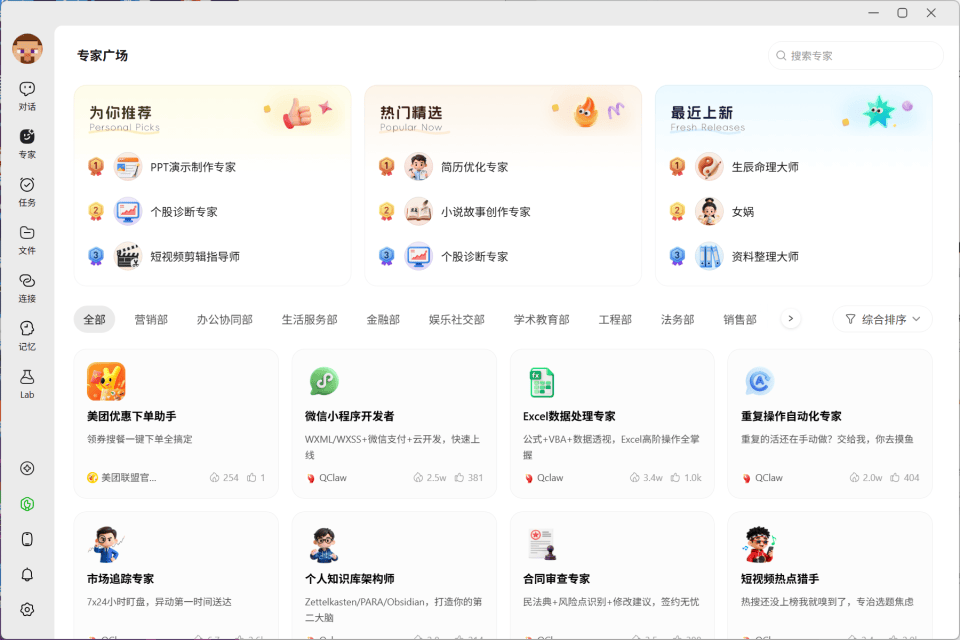Click the phone device icon in the sidebar

(x=27, y=539)
